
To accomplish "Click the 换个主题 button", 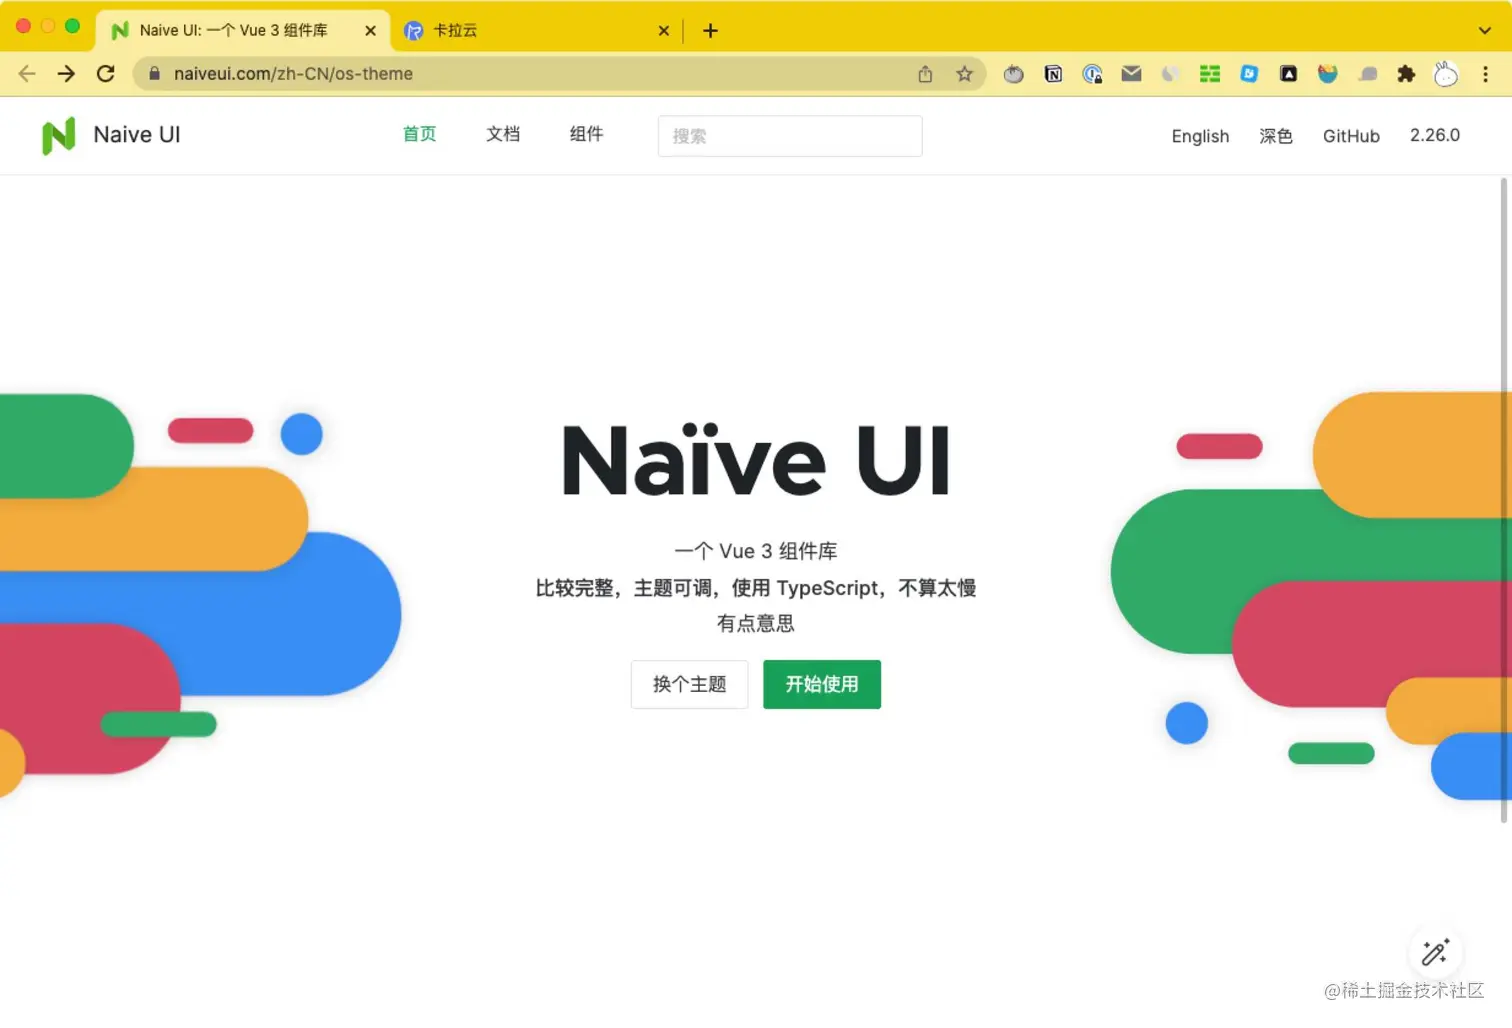I will tap(689, 684).
